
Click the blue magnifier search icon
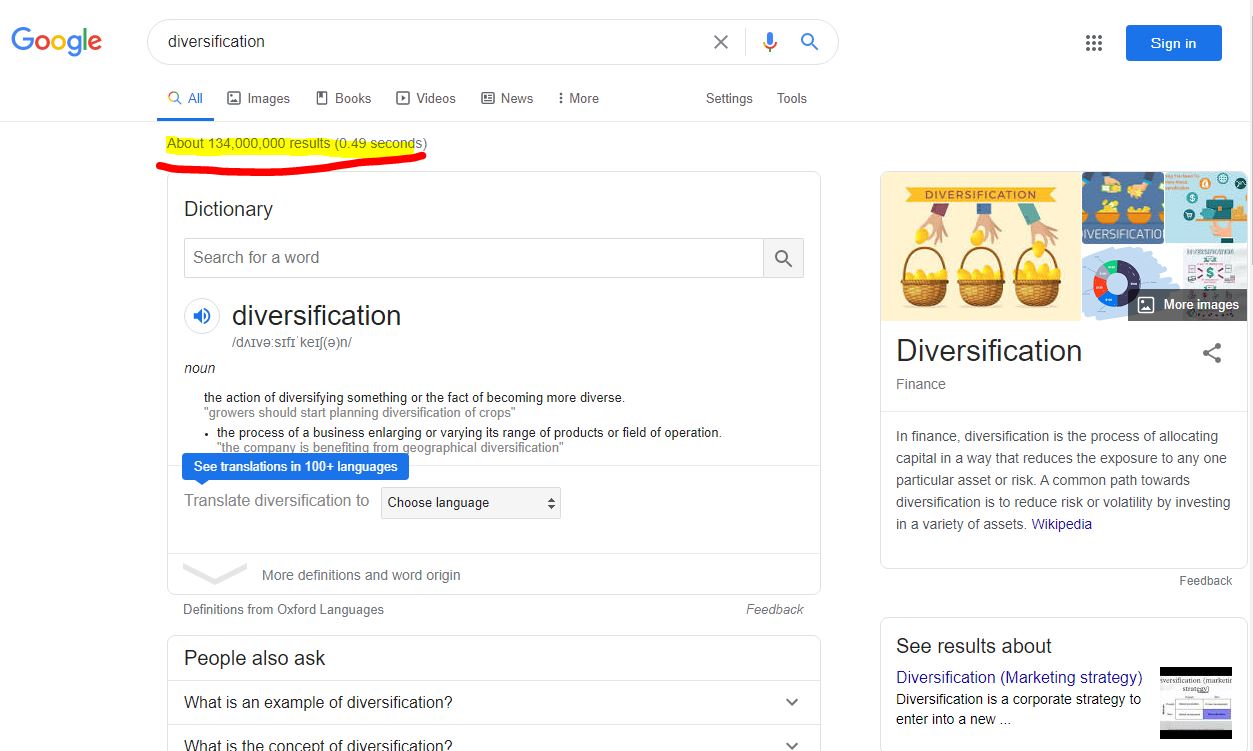click(x=809, y=42)
